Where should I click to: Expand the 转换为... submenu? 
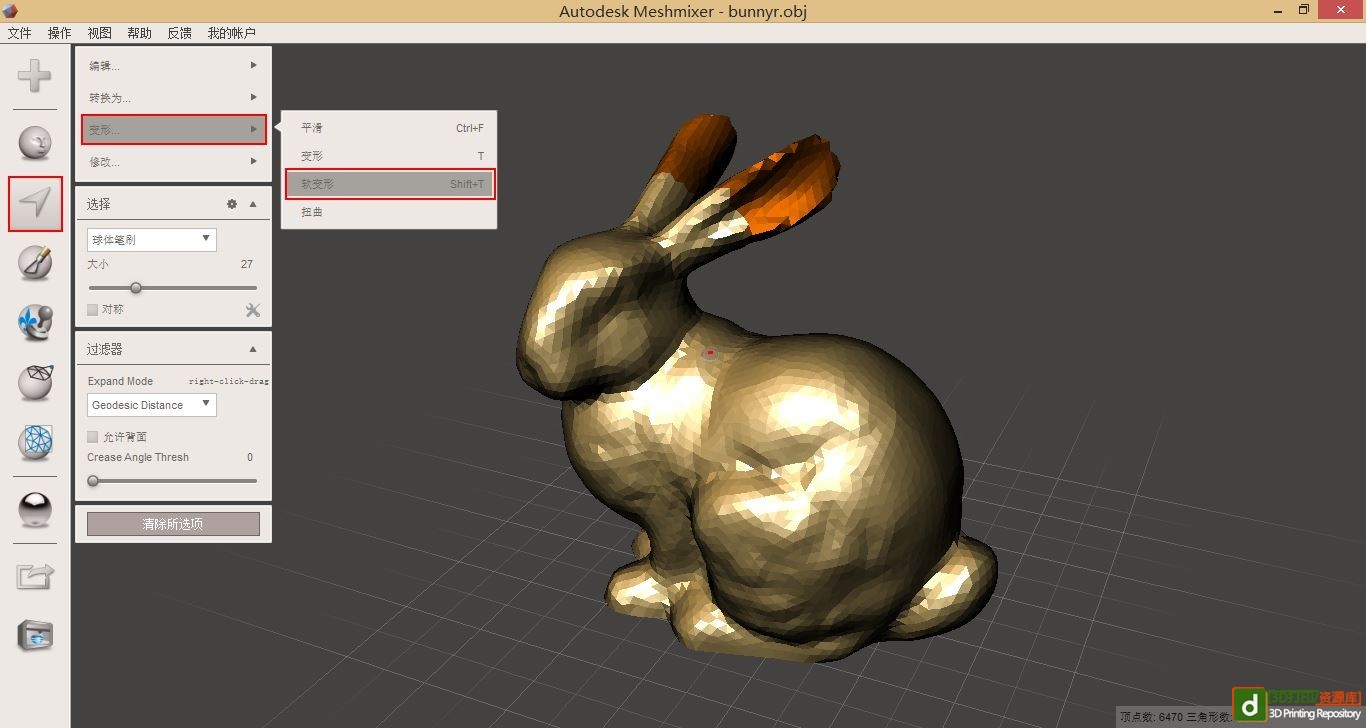[x=174, y=98]
